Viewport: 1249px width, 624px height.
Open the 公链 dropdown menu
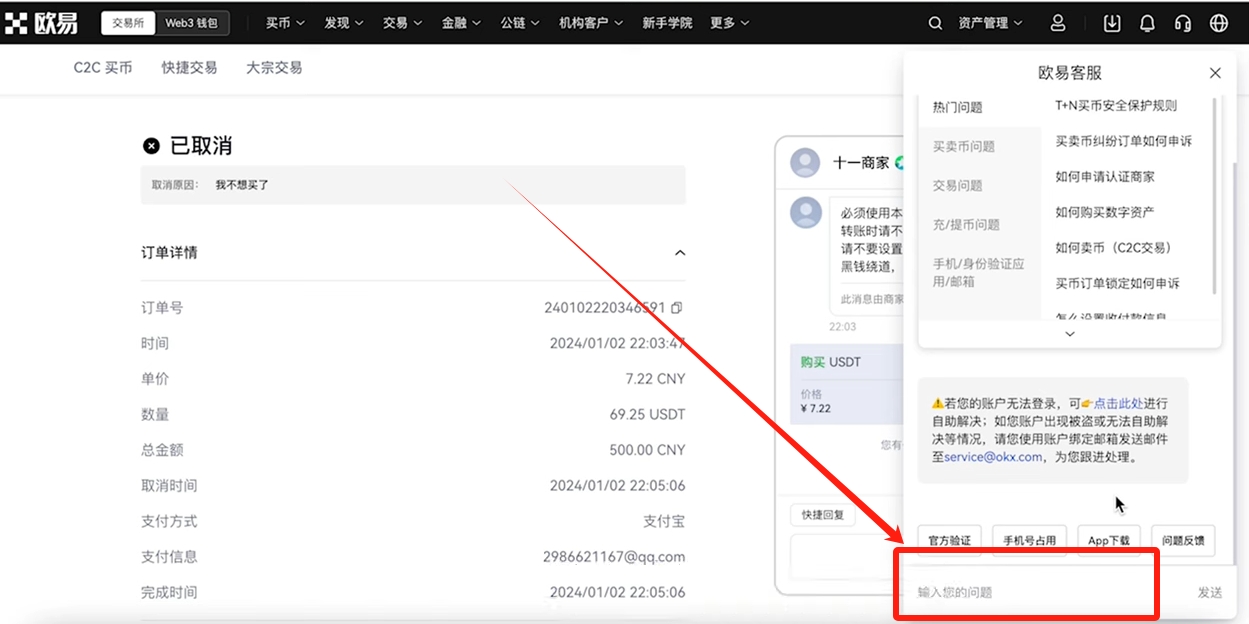(x=520, y=23)
